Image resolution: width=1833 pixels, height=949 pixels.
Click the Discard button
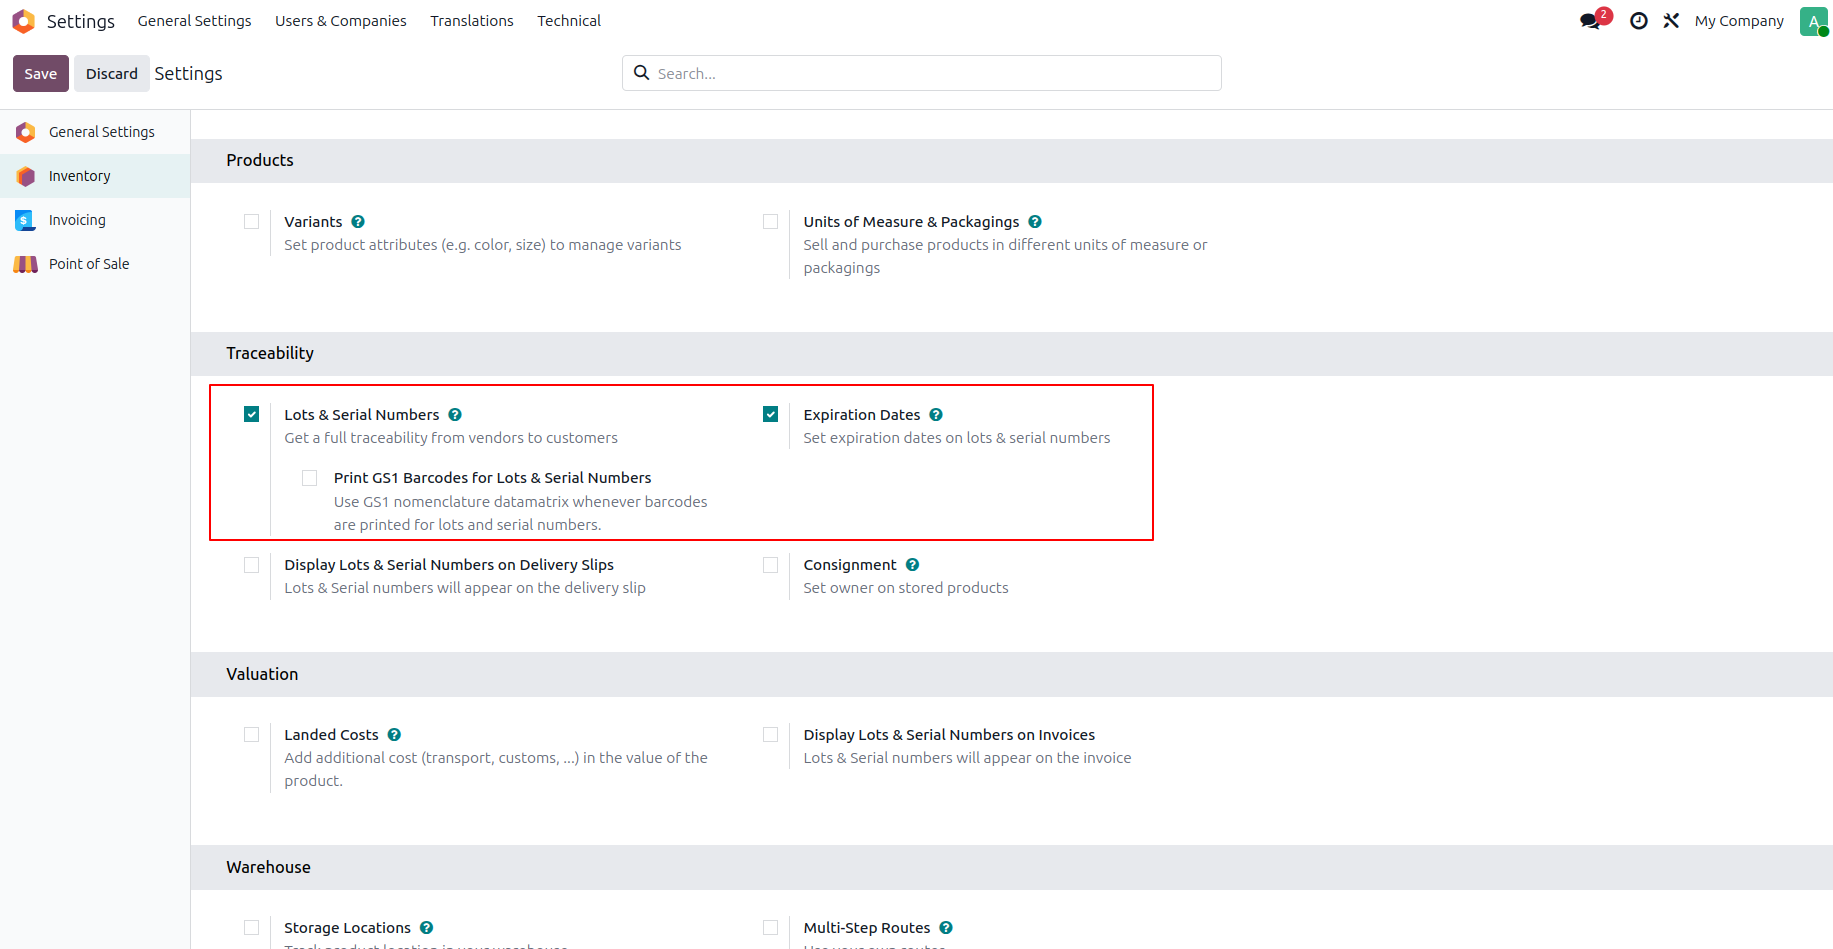[112, 74]
